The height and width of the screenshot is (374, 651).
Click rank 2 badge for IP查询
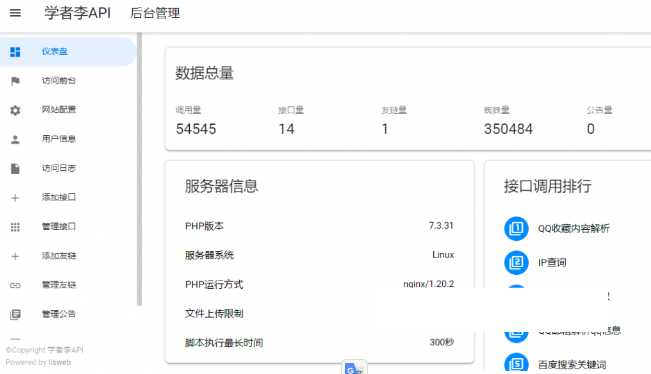coord(516,262)
